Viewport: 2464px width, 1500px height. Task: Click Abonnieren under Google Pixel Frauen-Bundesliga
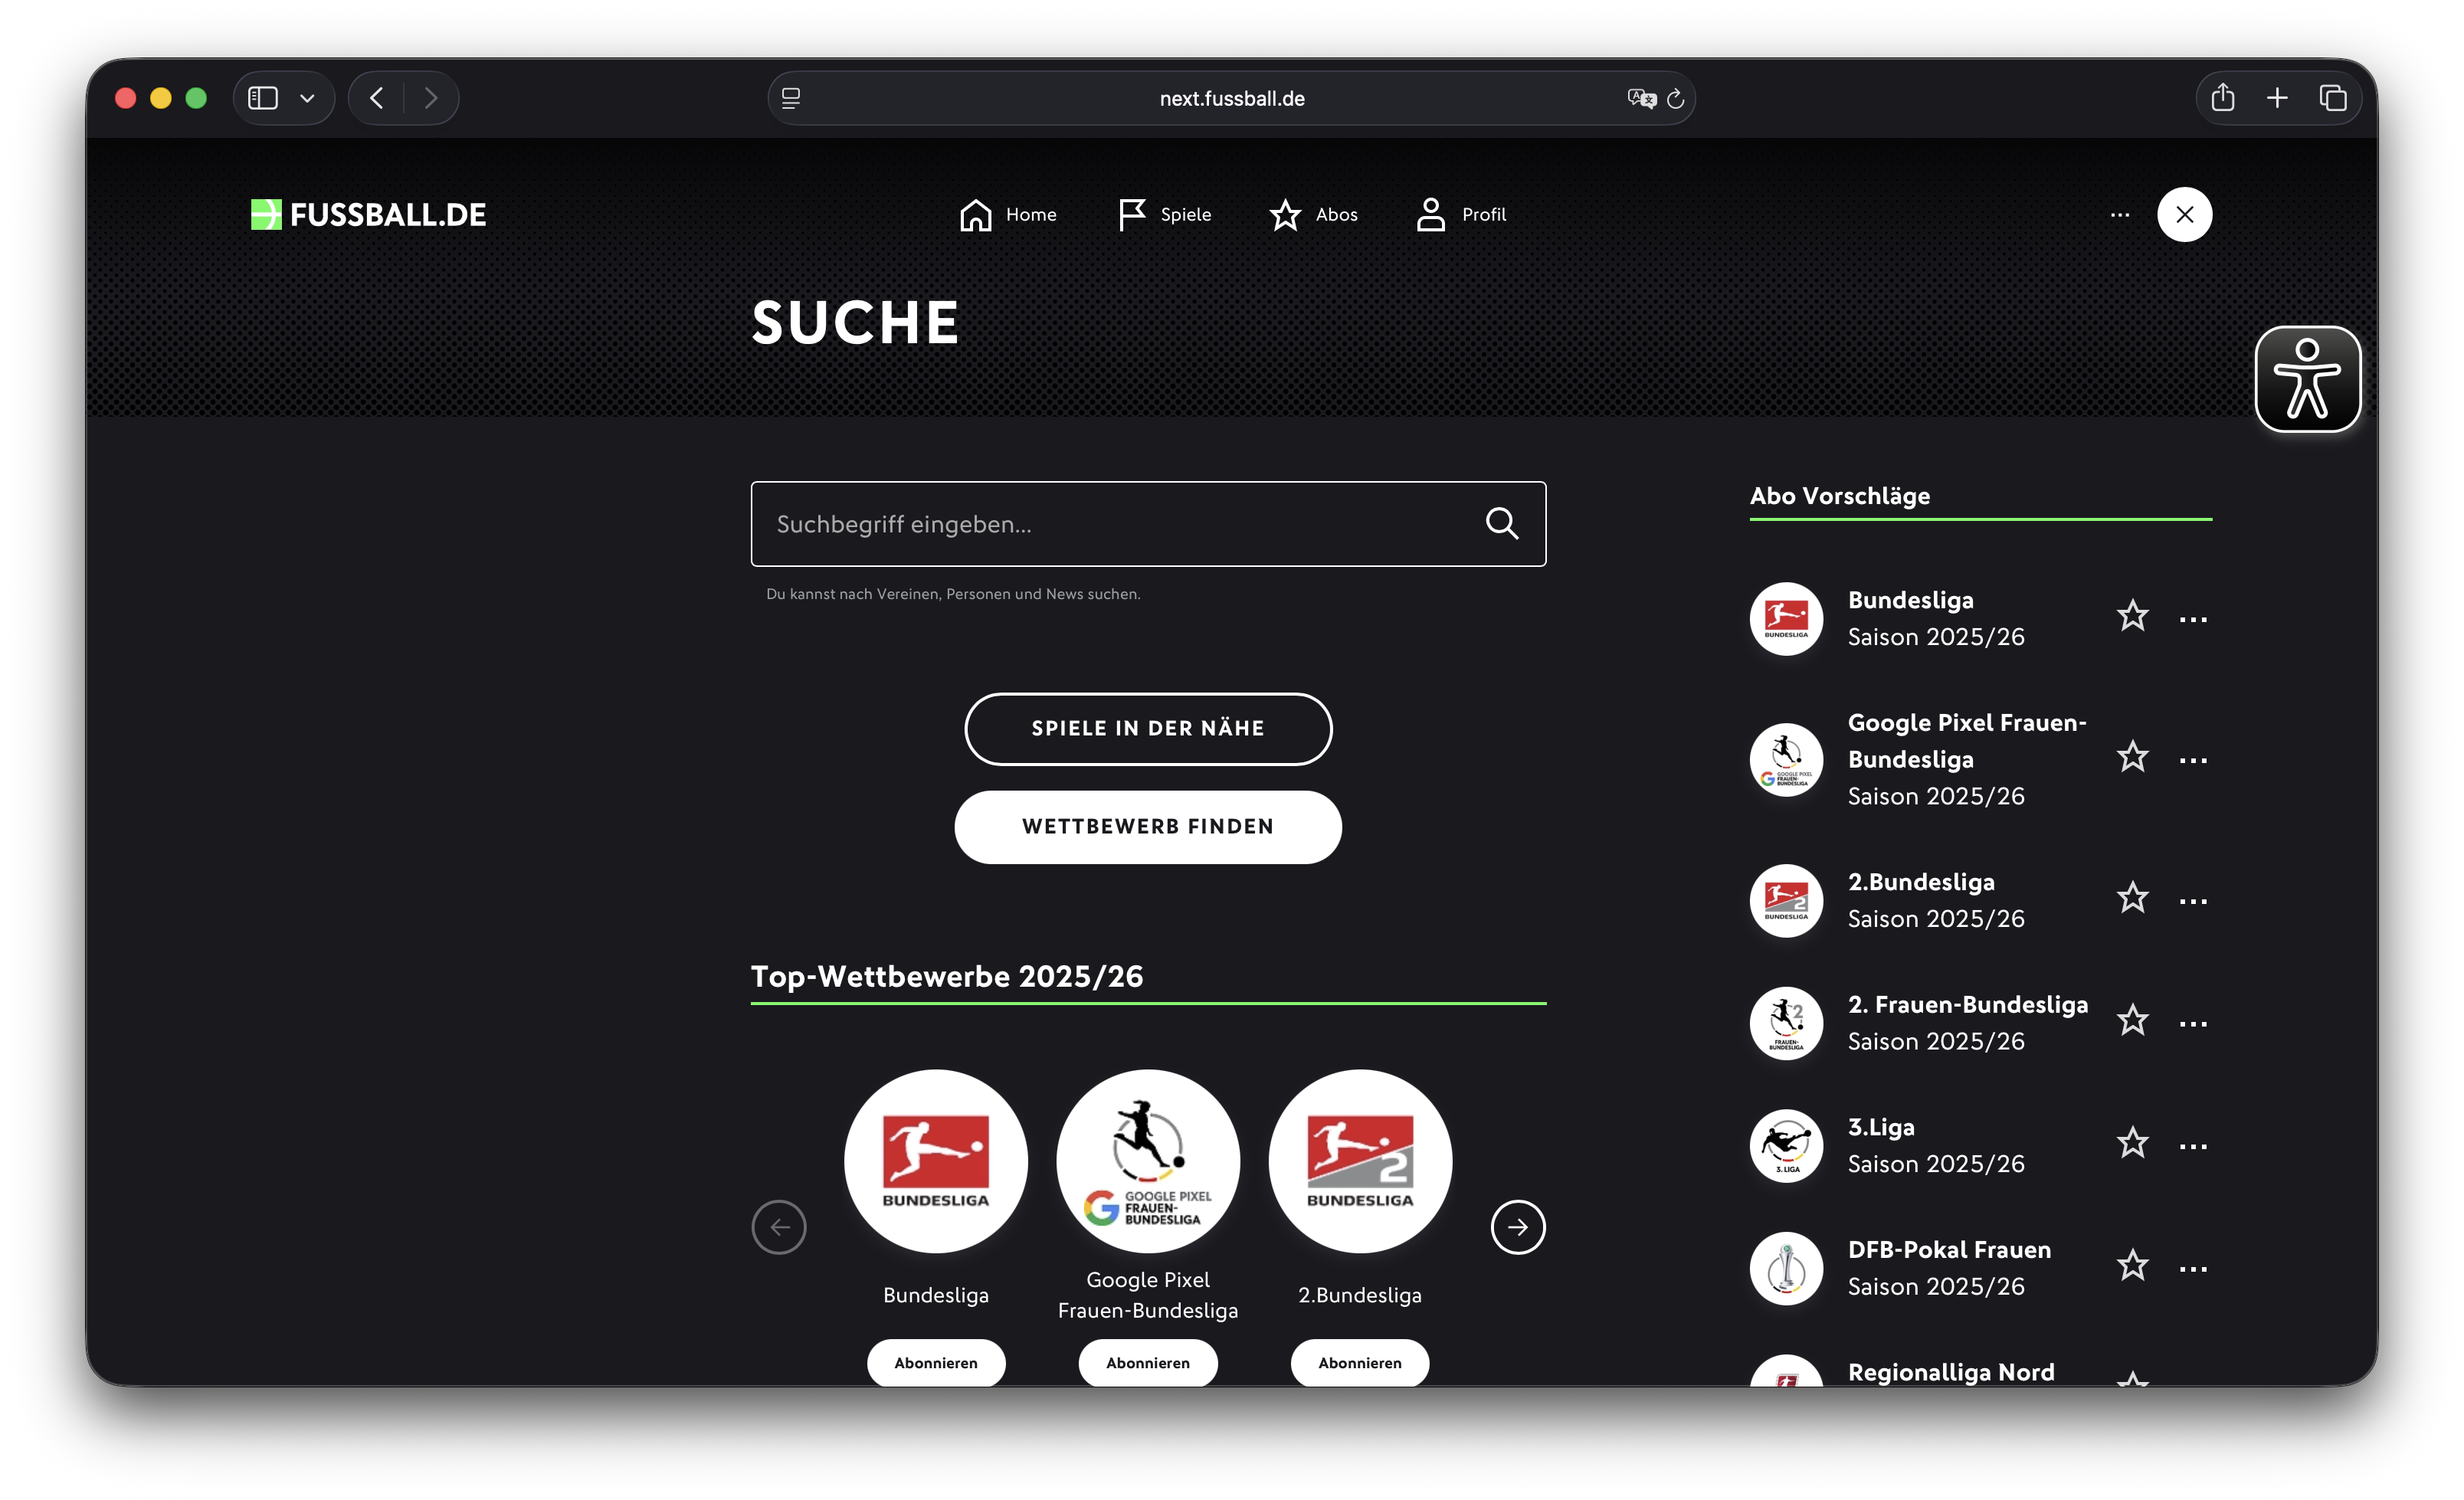1148,1362
